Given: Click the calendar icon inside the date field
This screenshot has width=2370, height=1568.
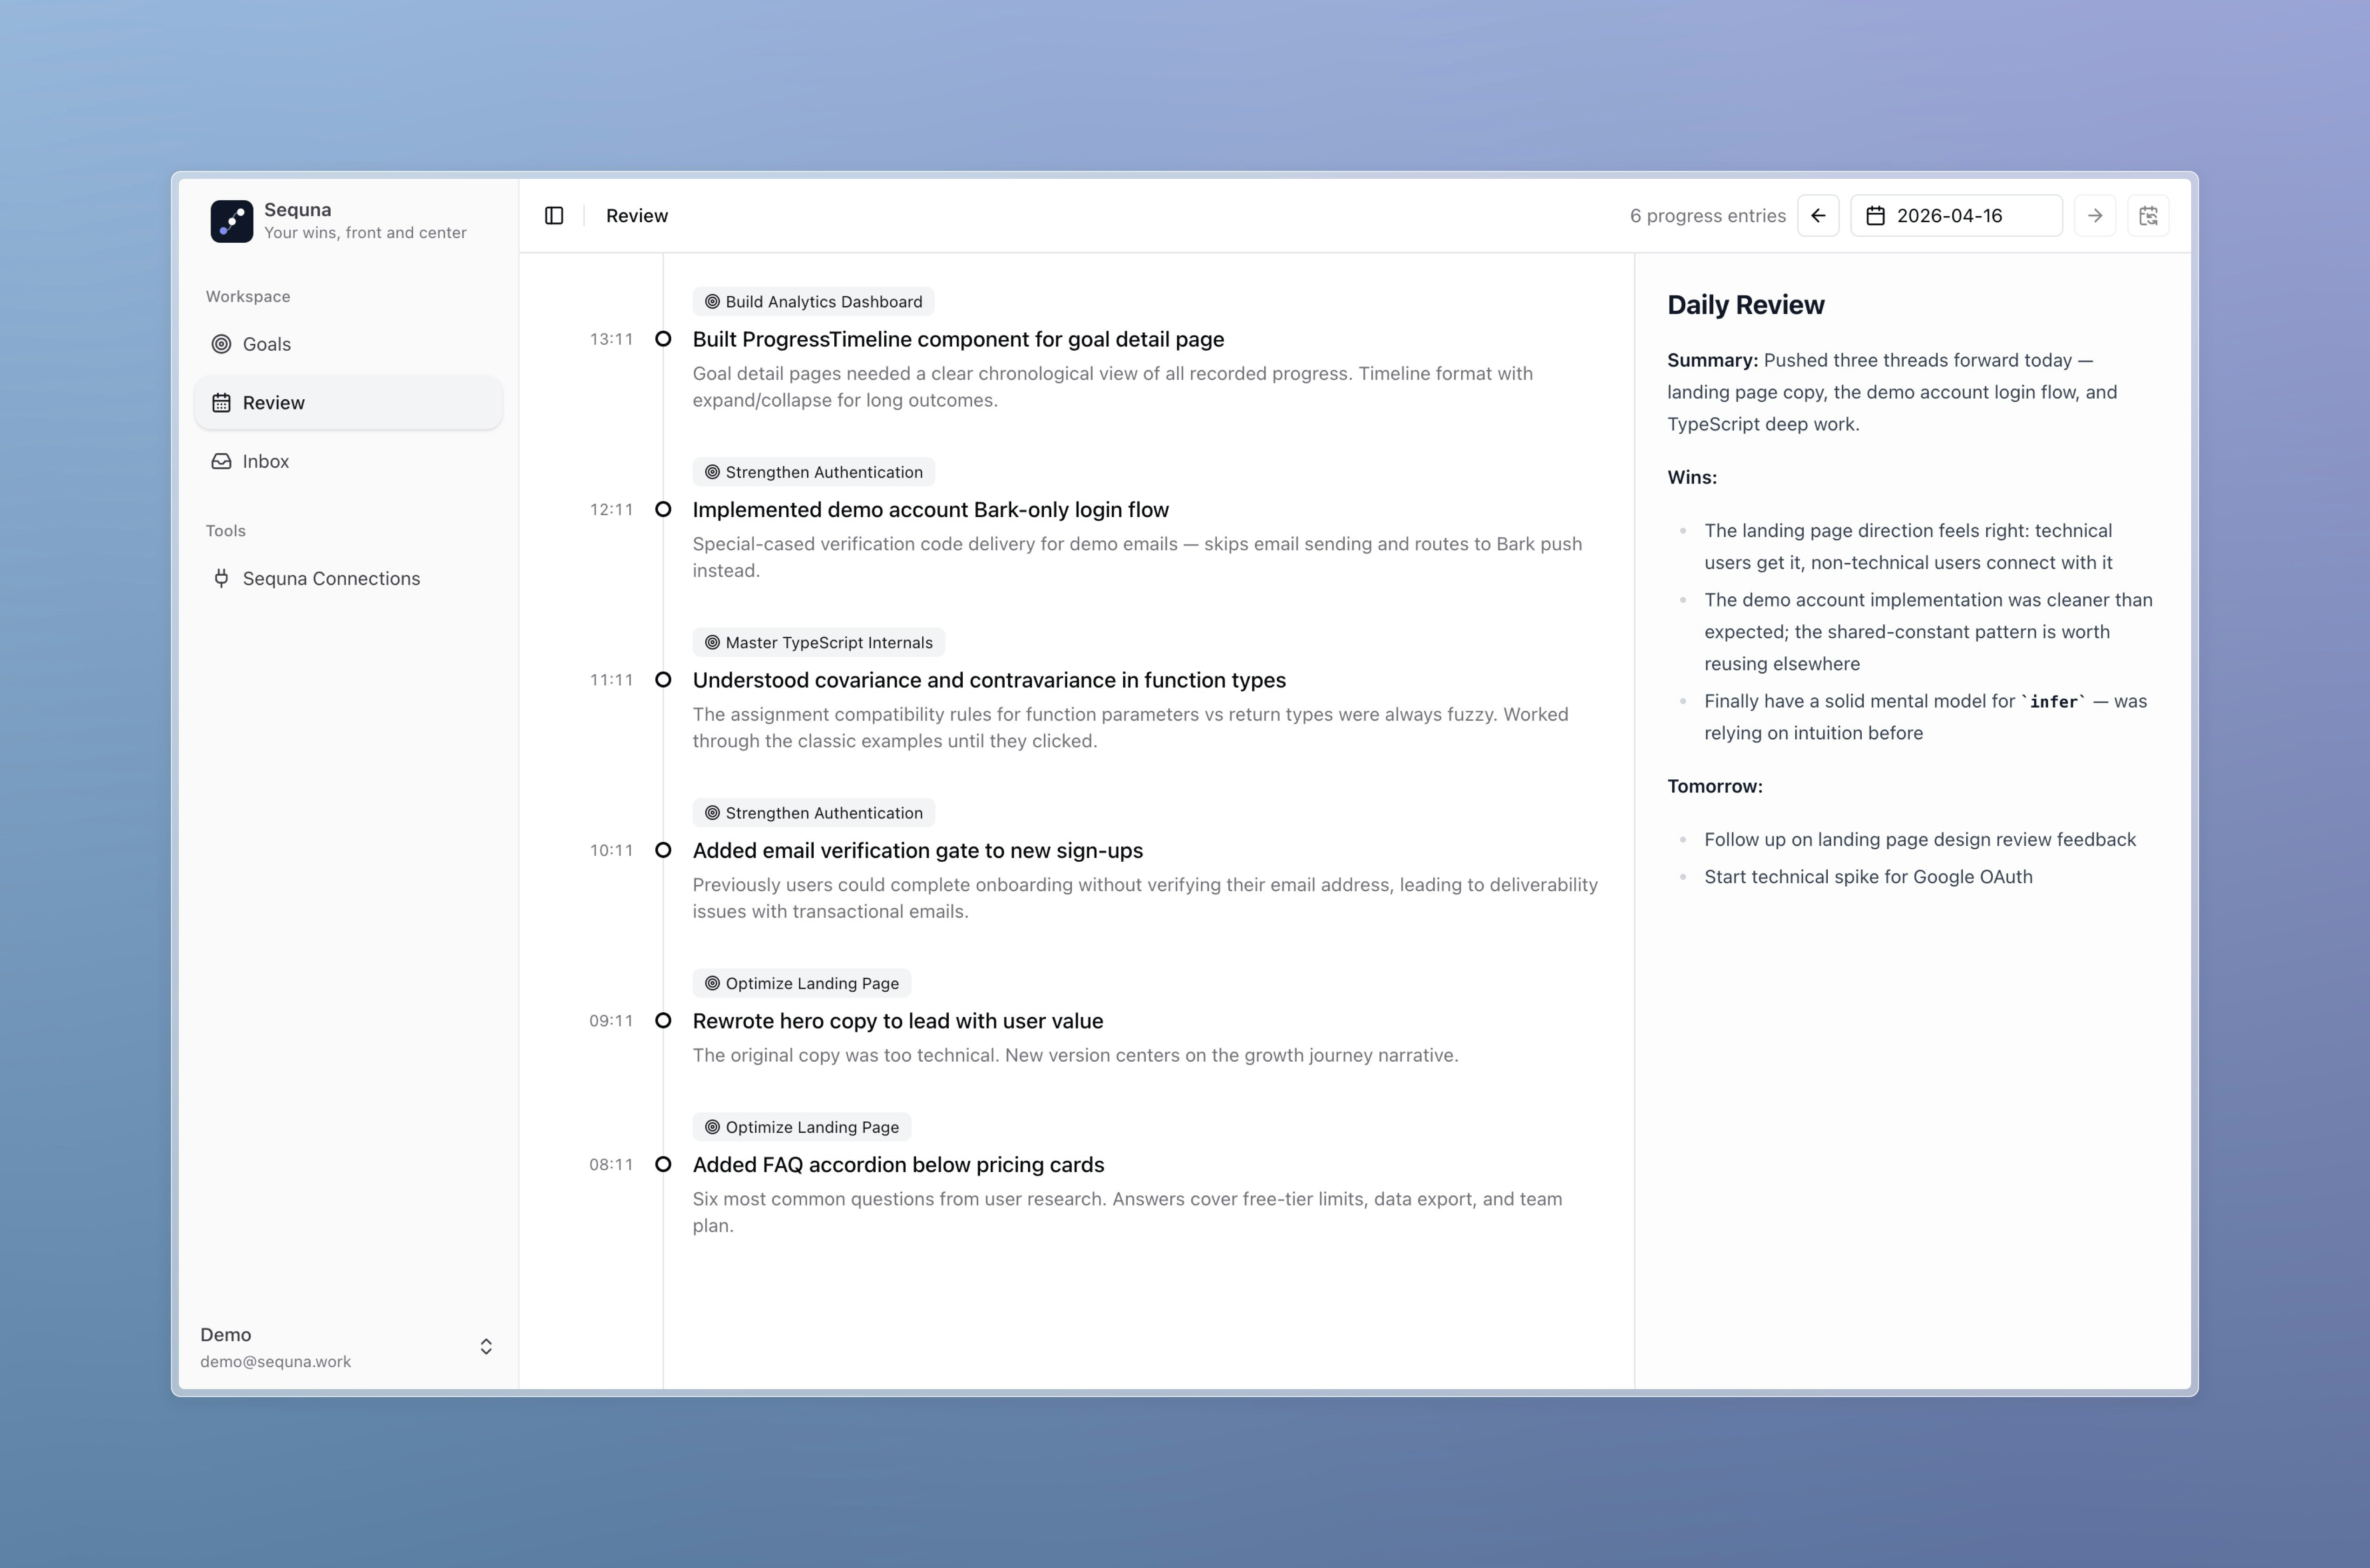Looking at the screenshot, I should click(x=1876, y=216).
